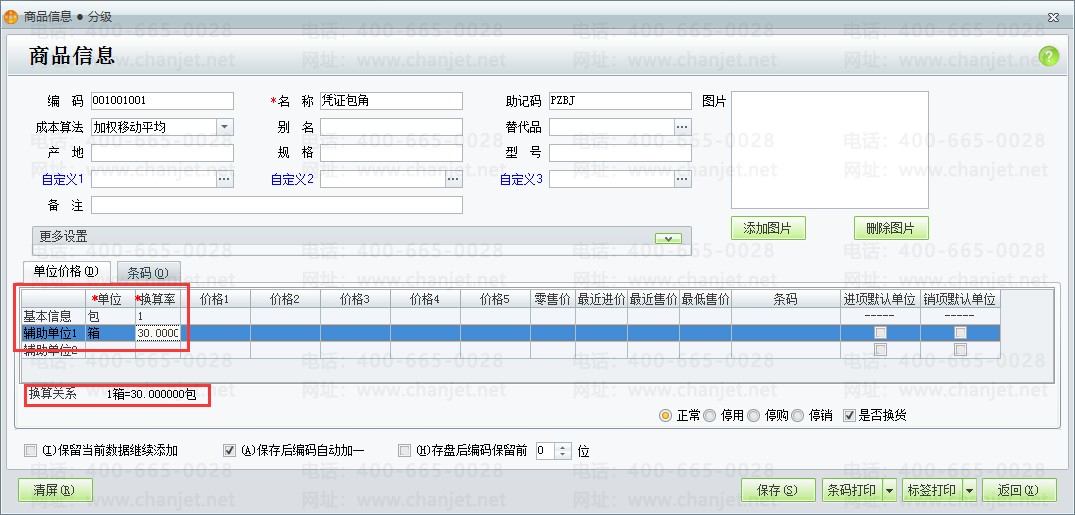Screen dimensions: 1075x515
Task: Click the 箱 unit cell
Action: 110,333
